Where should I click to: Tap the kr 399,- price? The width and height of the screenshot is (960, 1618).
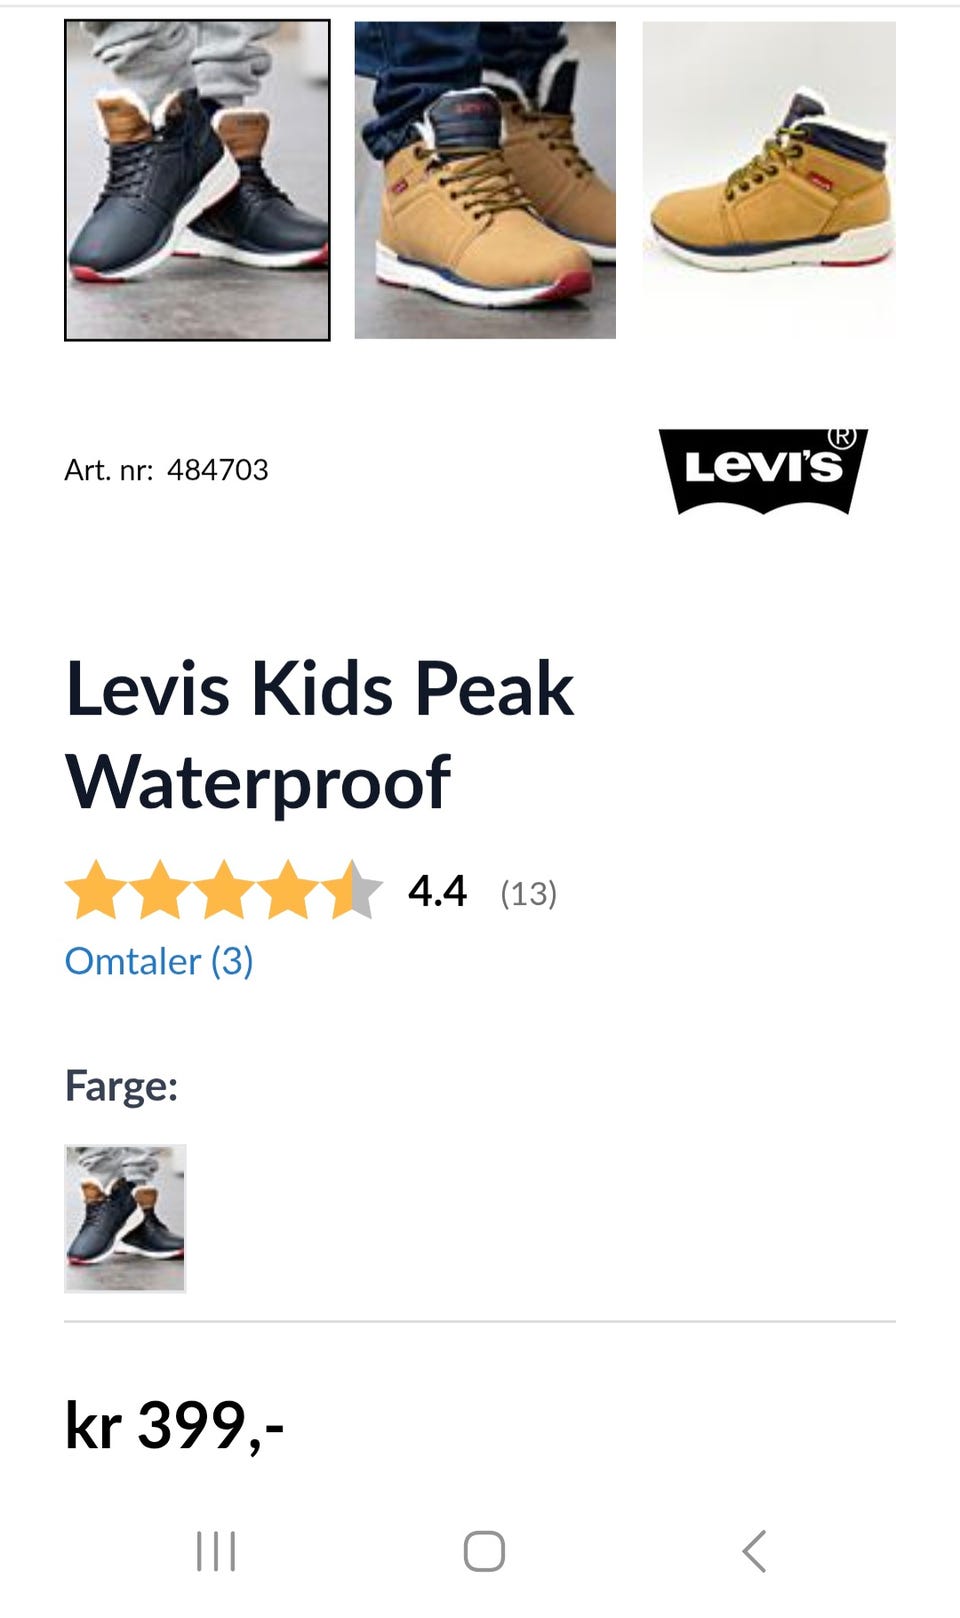[x=175, y=1425]
